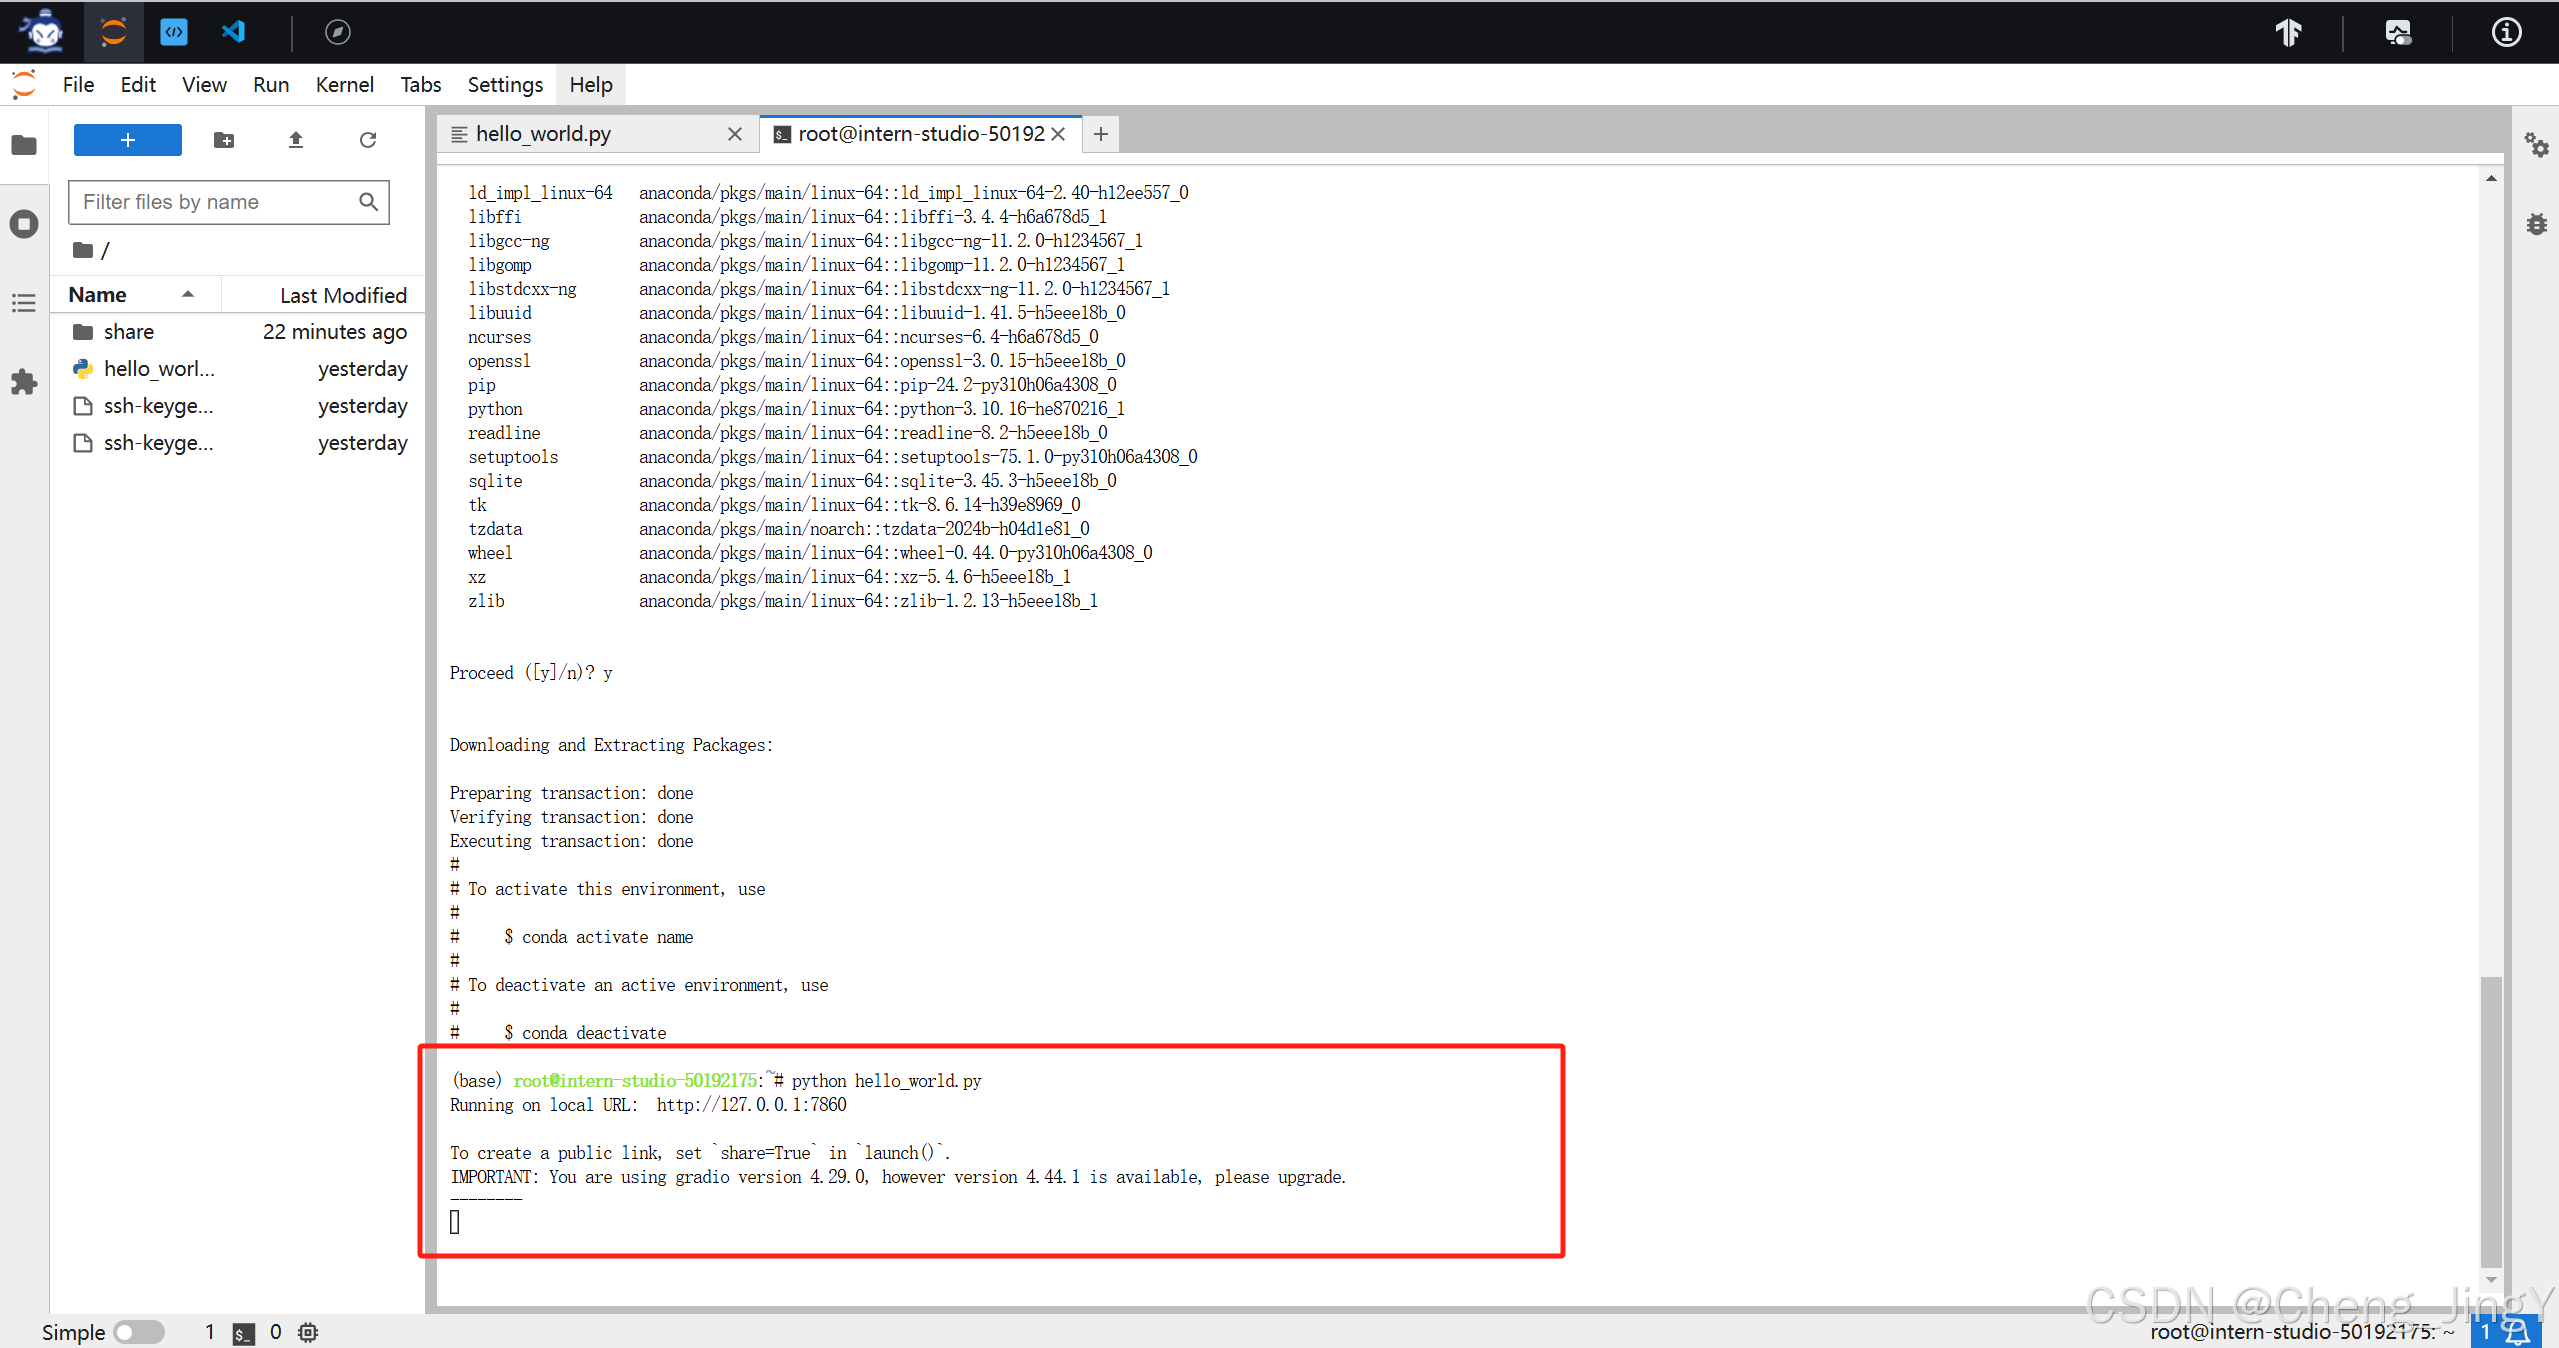Image resolution: width=2559 pixels, height=1348 pixels.
Task: Click the New Folder icon in file browser
Action: [224, 140]
